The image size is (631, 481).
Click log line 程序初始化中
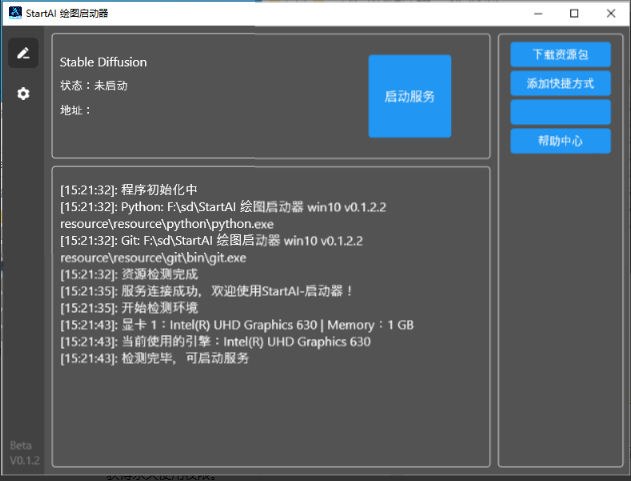click(129, 190)
